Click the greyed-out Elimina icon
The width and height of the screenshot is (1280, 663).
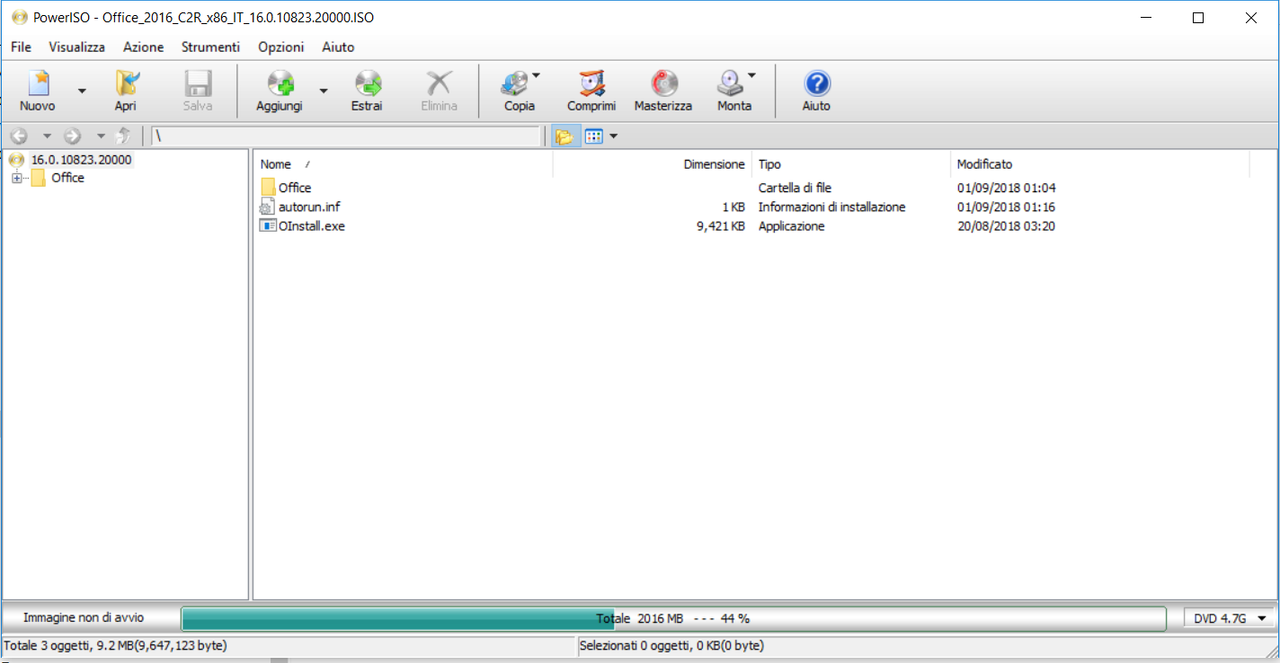coord(439,84)
